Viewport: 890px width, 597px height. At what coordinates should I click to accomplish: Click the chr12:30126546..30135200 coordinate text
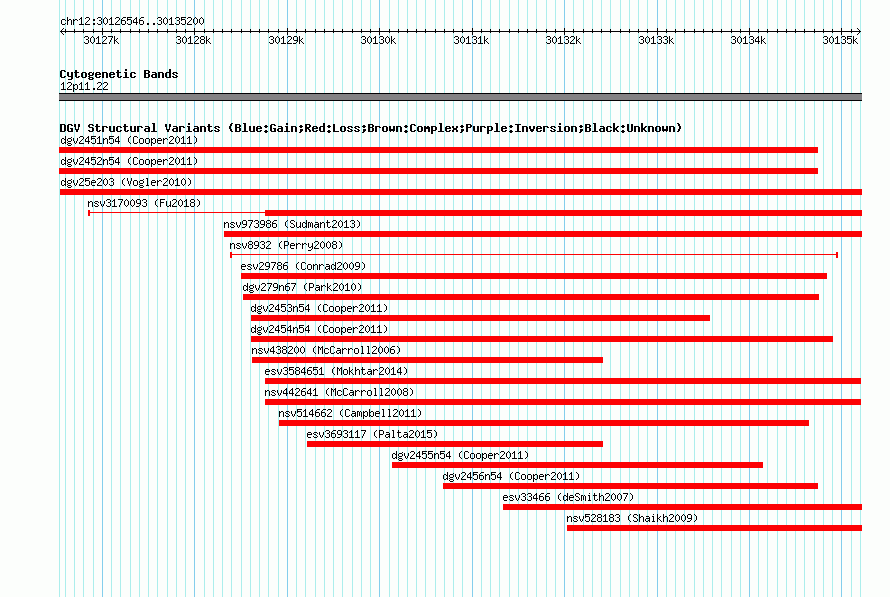132,21
